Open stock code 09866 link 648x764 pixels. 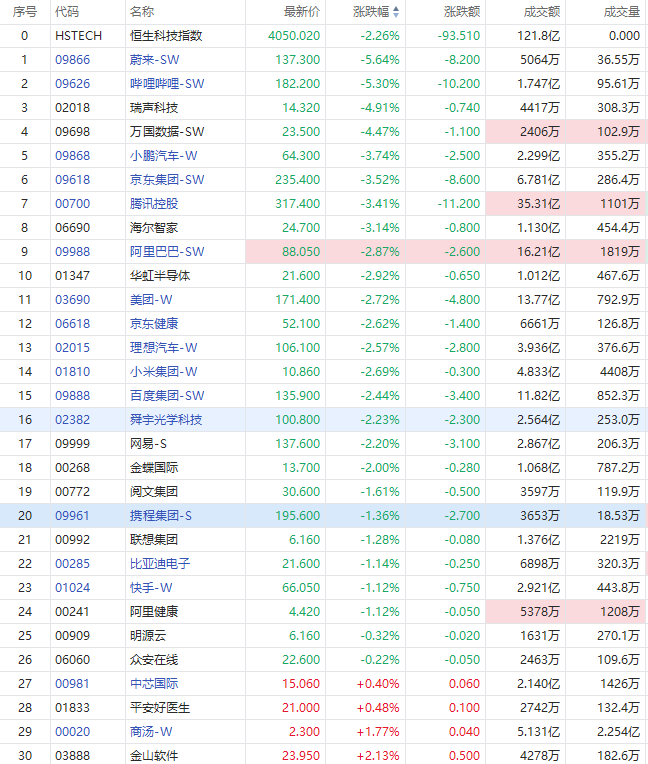(x=73, y=59)
